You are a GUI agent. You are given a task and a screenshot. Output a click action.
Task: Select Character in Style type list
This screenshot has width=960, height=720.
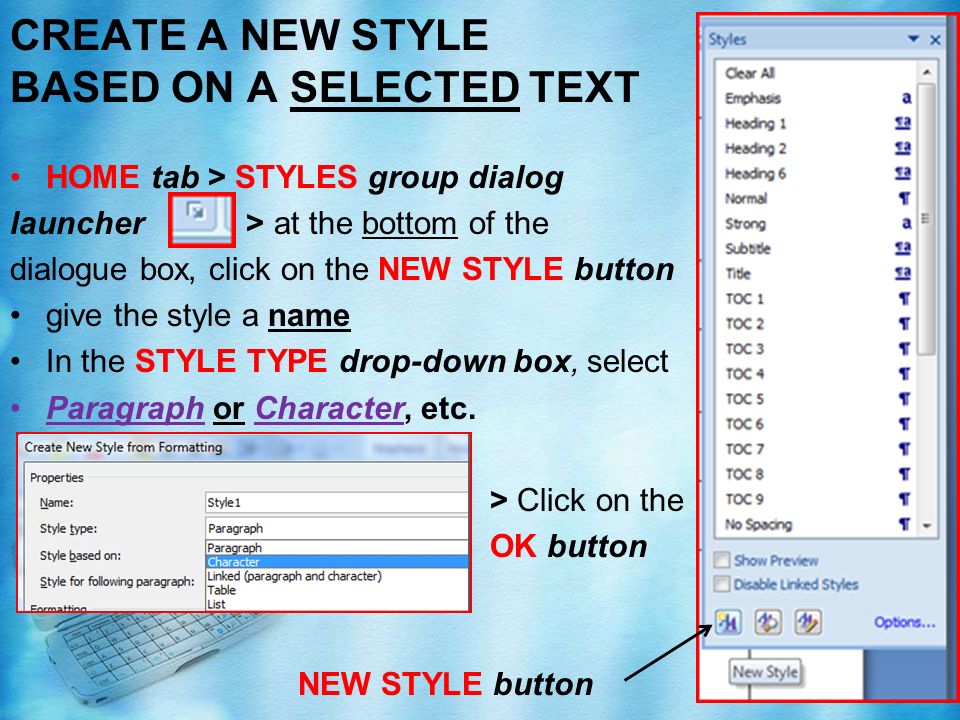click(336, 562)
